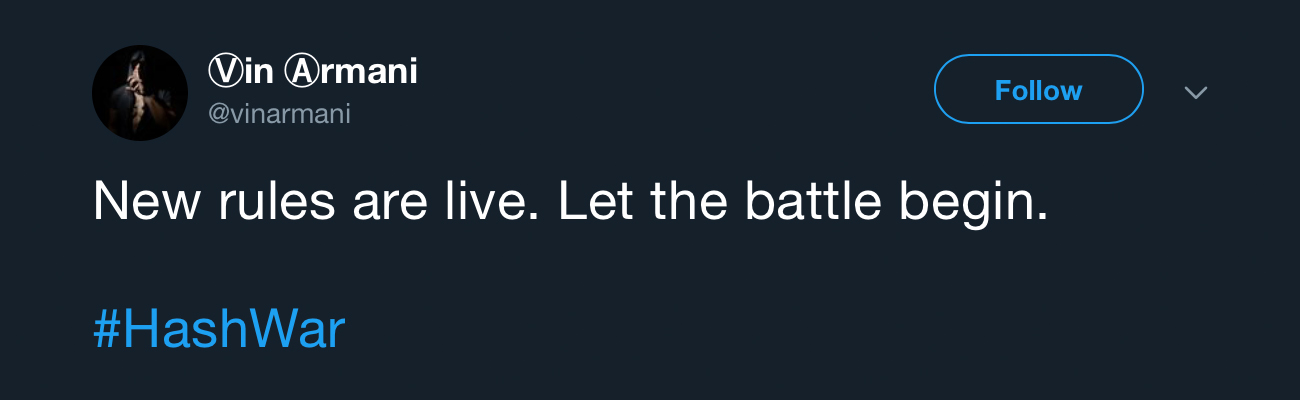Click the word 'battle' in tweet
The image size is (1300, 400).
(813, 202)
